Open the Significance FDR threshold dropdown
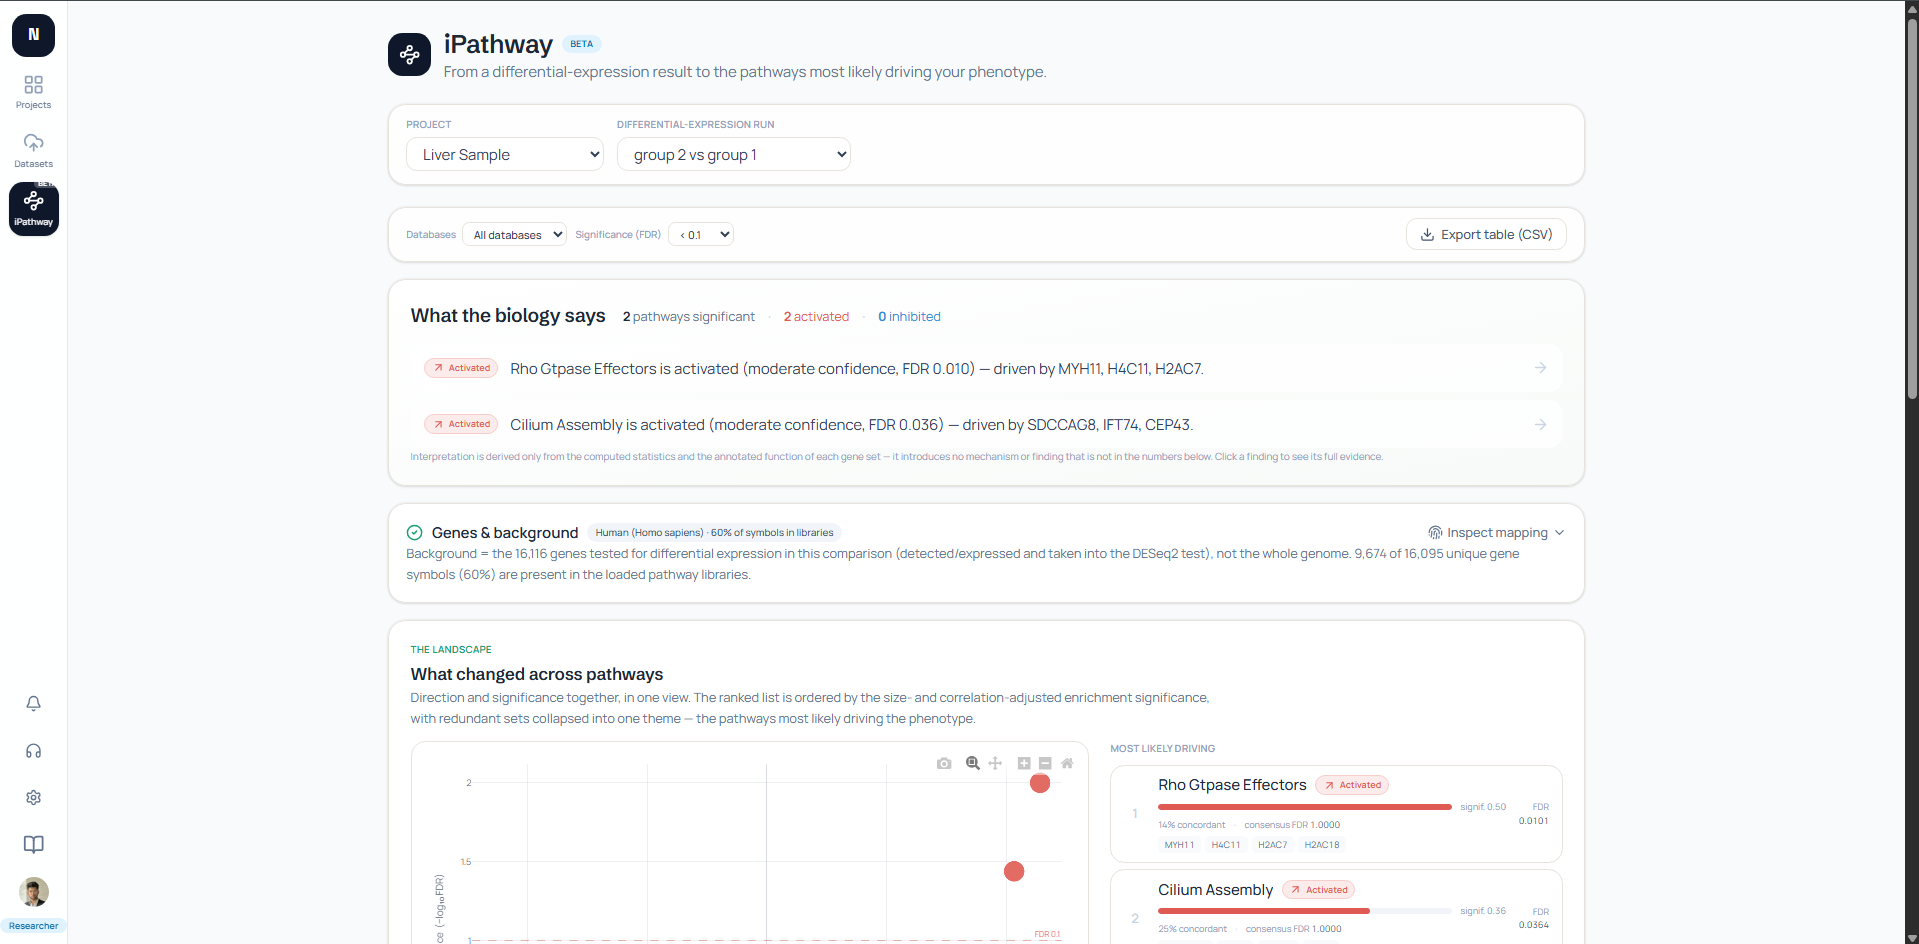 point(701,235)
